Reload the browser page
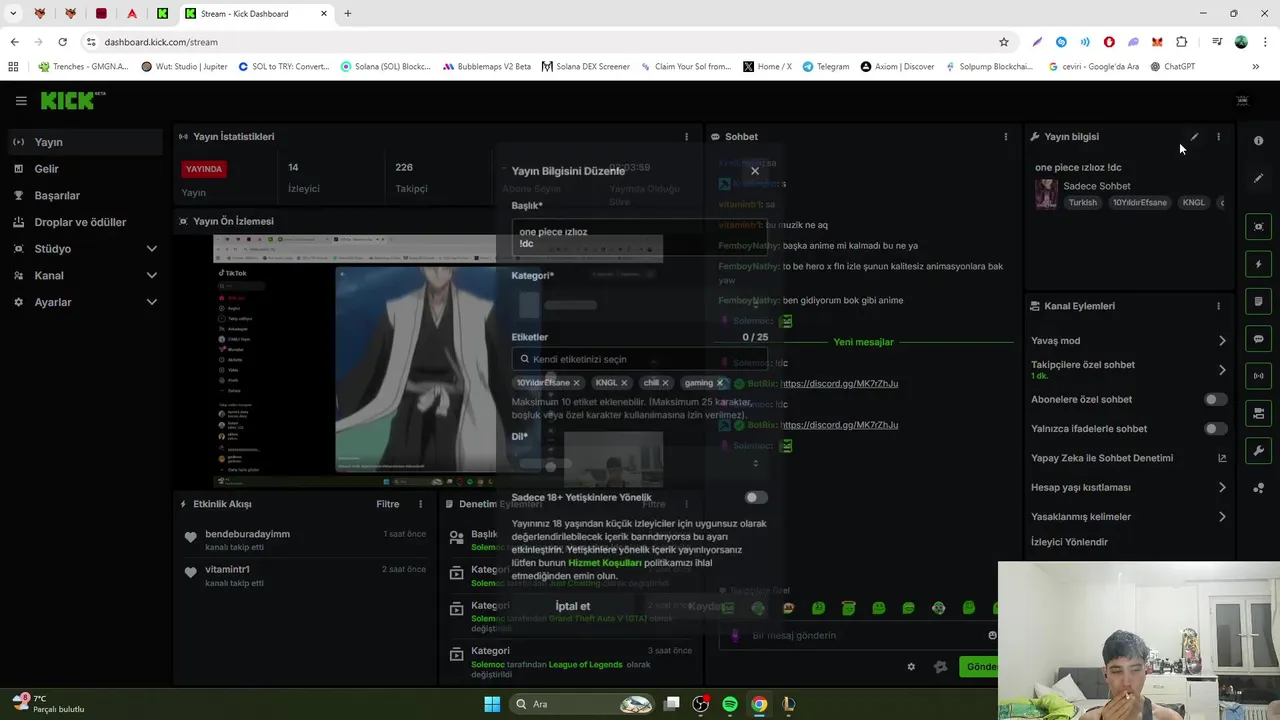Image resolution: width=1280 pixels, height=720 pixels. 62,42
